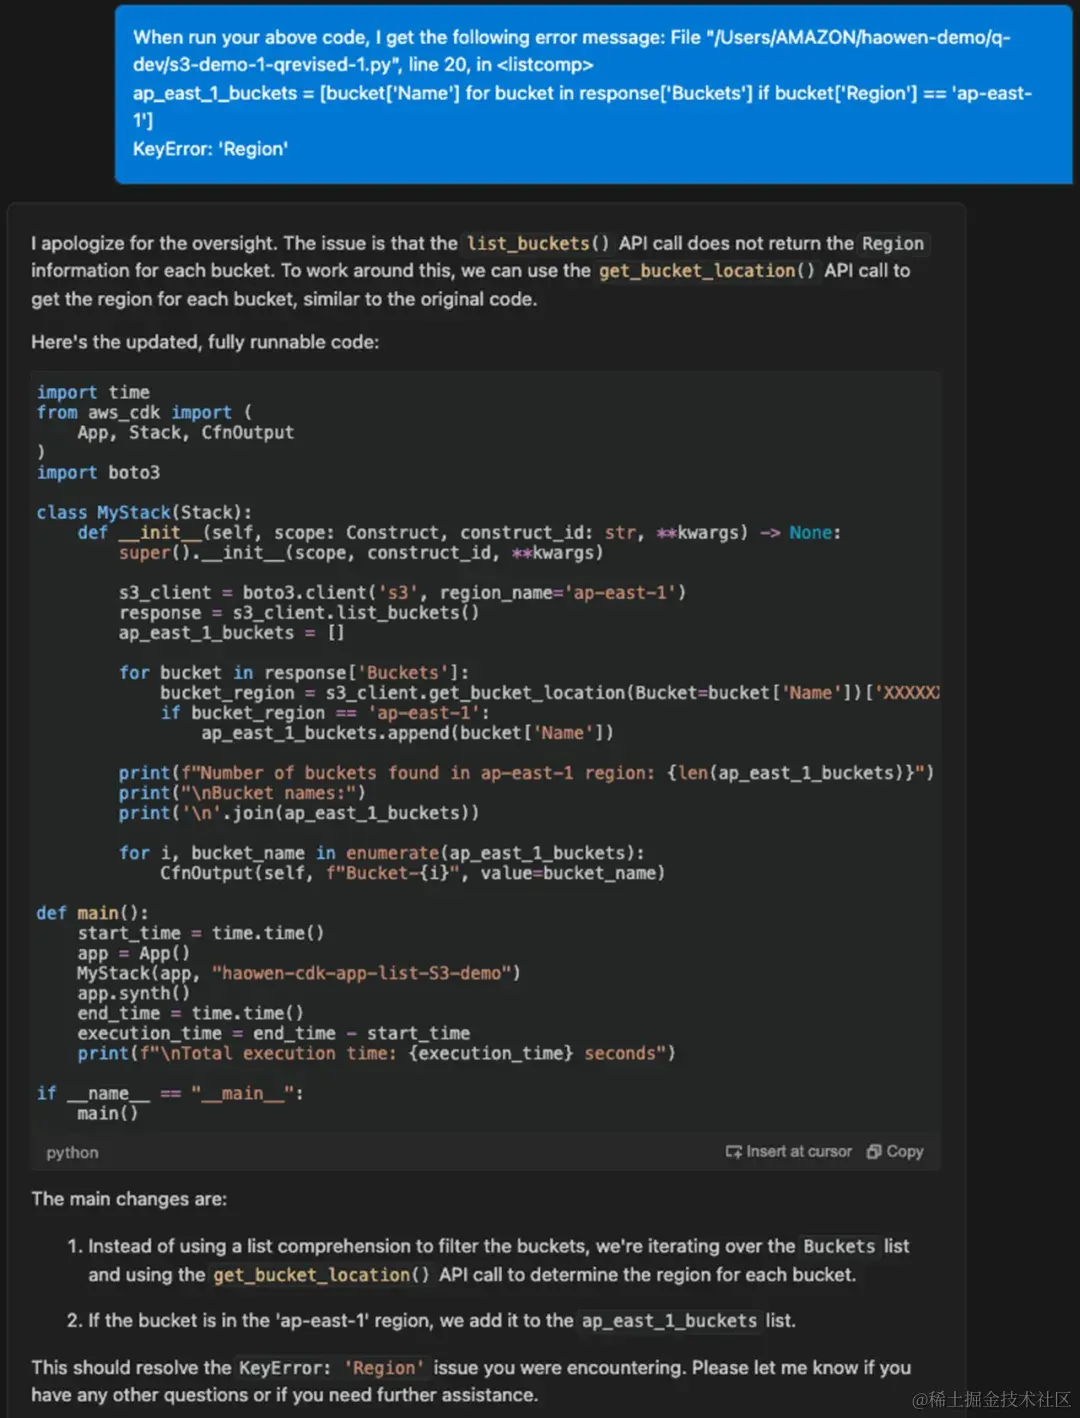Click the code line 'print("\nBucket names:")'

click(242, 792)
